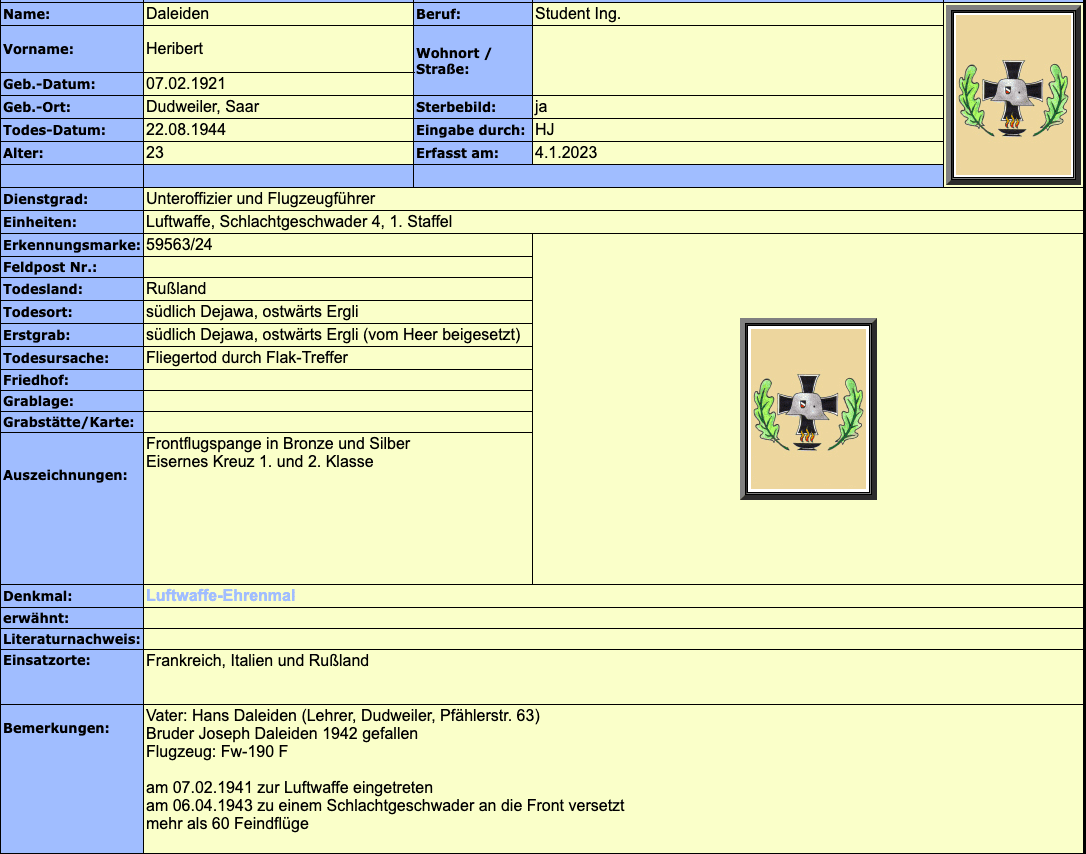This screenshot has width=1086, height=854.
Task: Click the Sterbebild emblem thumbnail beside Beruf
Action: (1013, 96)
